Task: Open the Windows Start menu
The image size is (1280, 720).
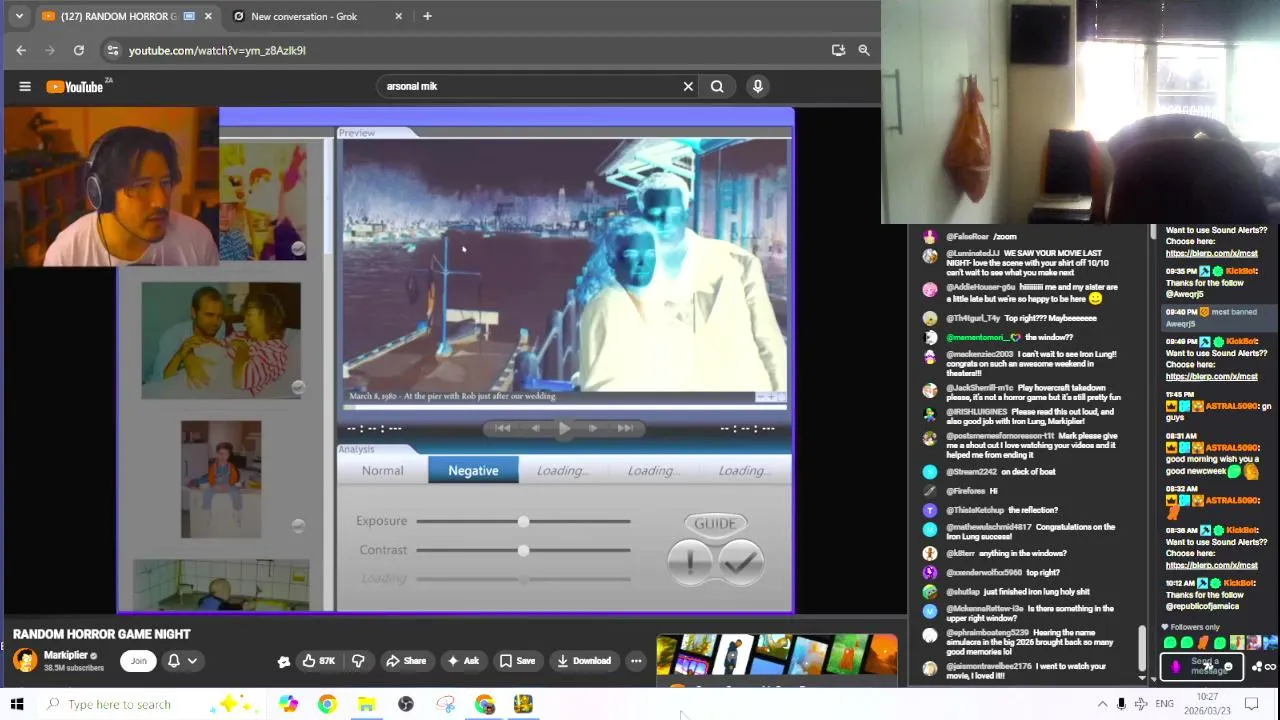Action: (x=17, y=704)
